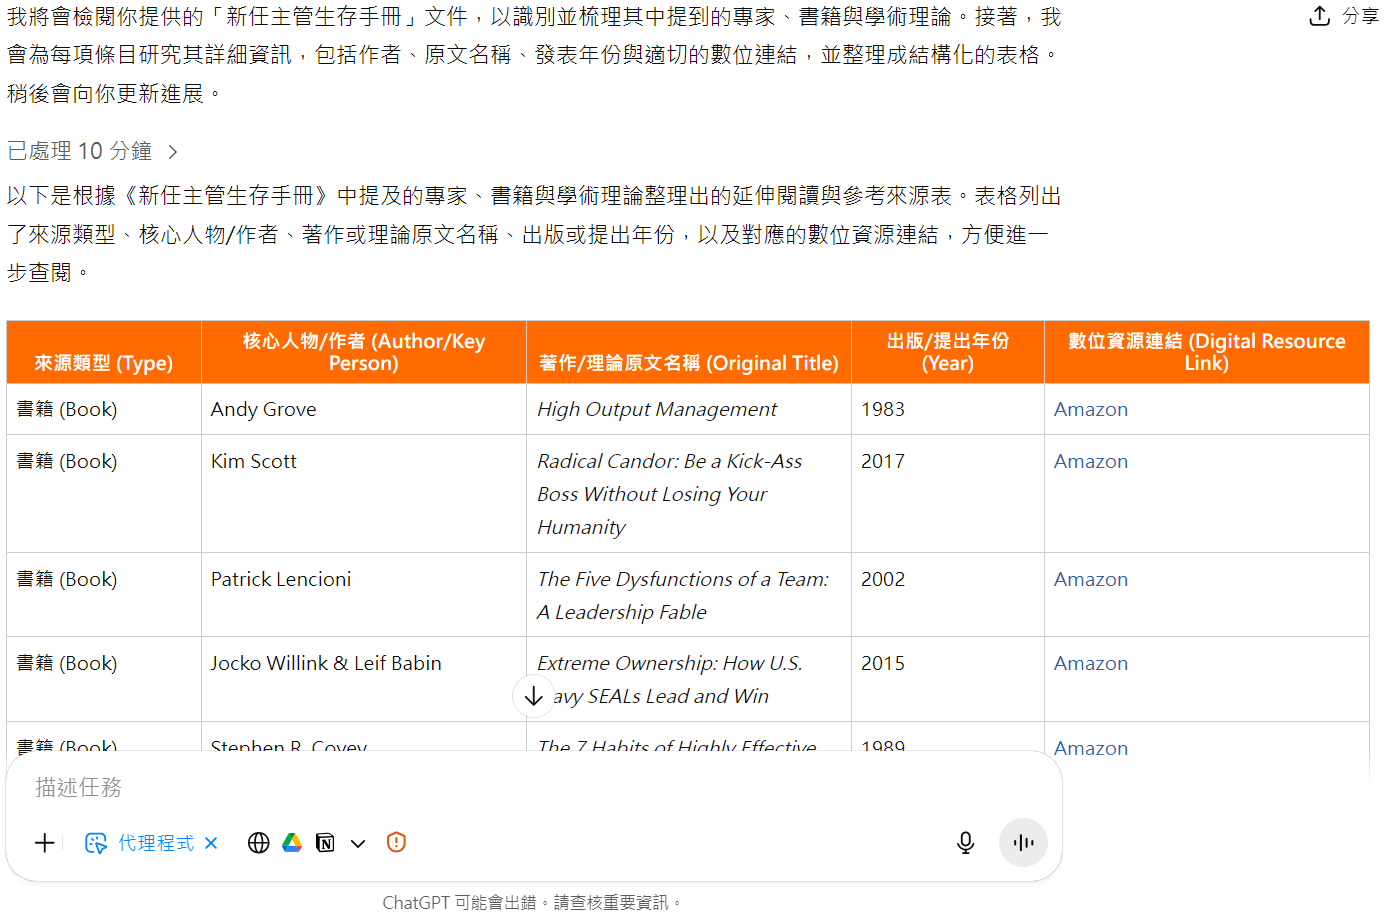Select the year 2002 cell
This screenshot has width=1396, height=915.
(948, 595)
